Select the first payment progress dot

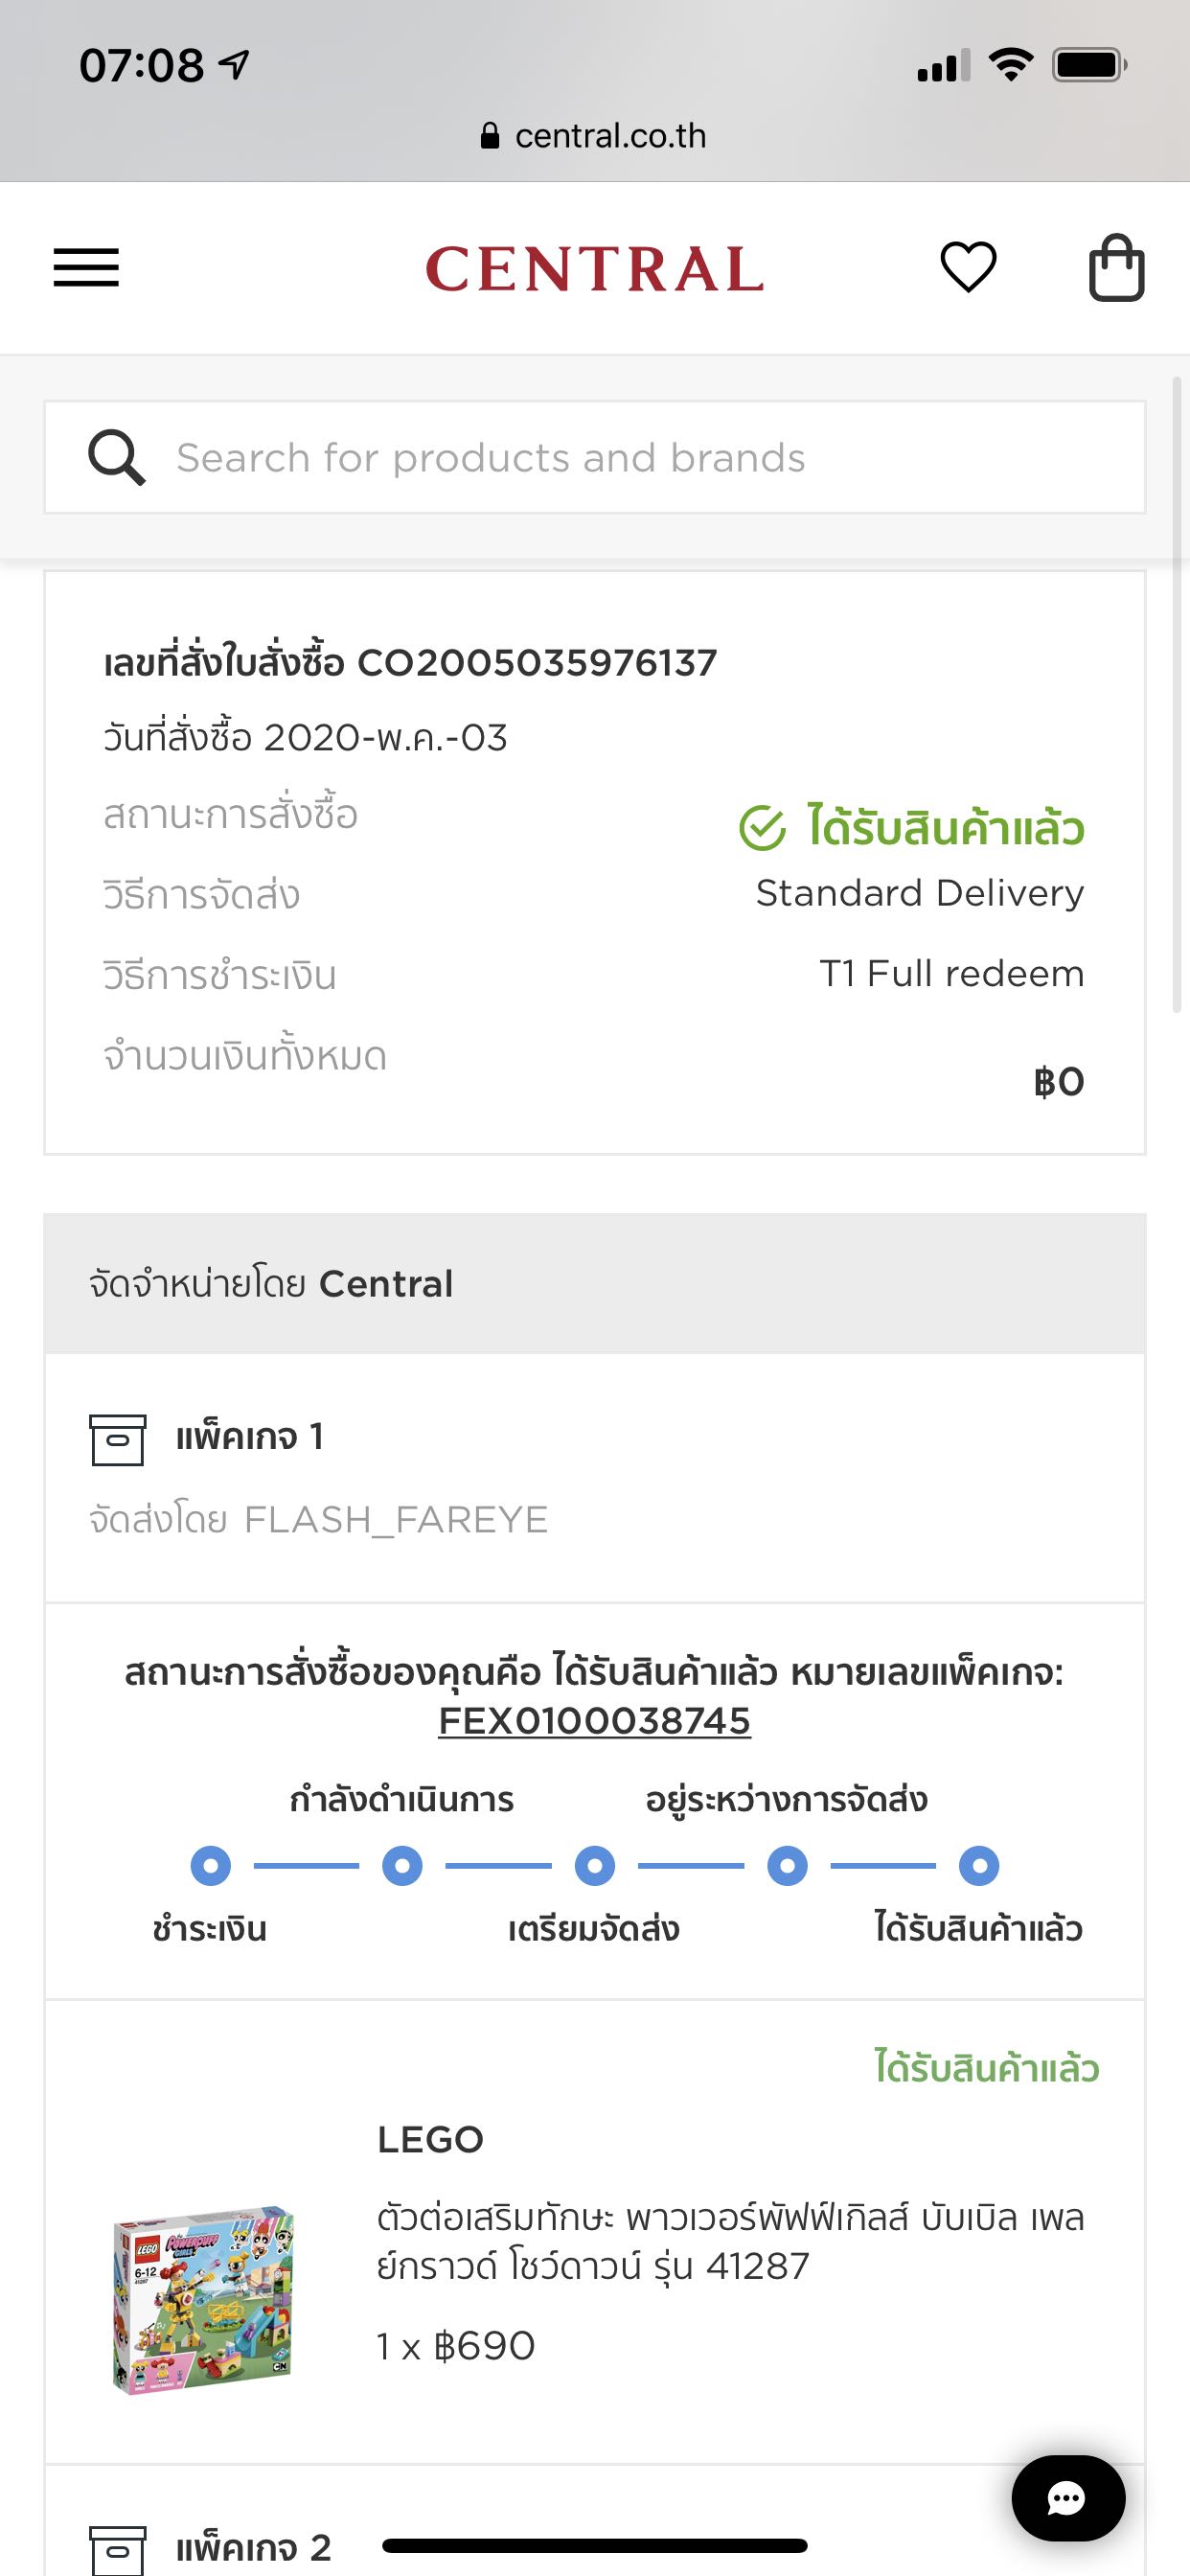(x=210, y=1866)
